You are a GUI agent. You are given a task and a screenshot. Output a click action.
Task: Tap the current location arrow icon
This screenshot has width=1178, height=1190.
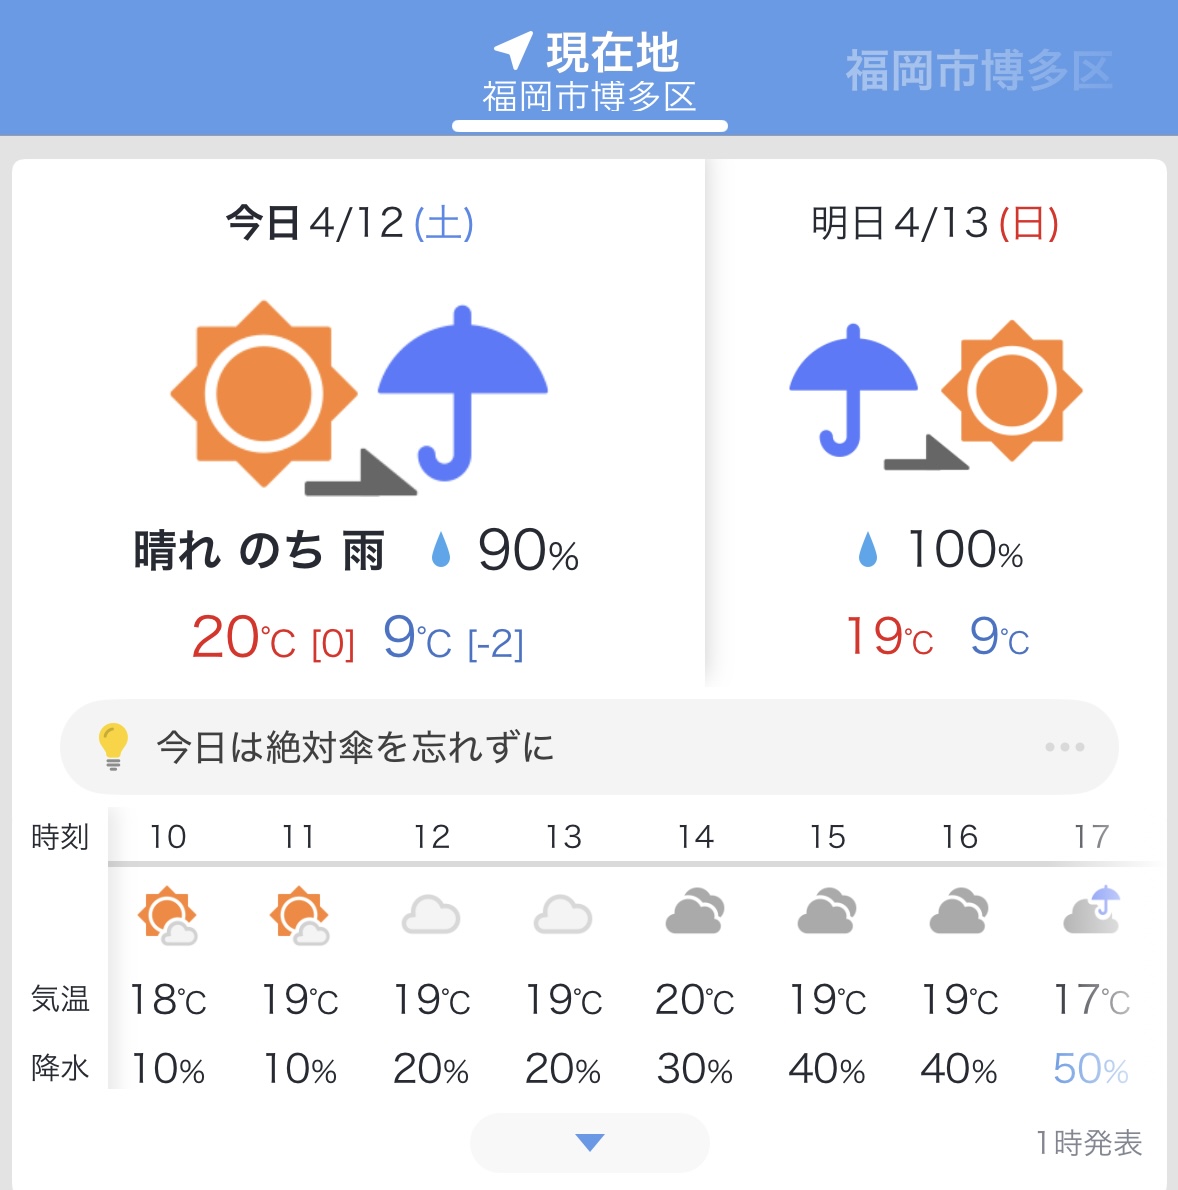click(513, 51)
